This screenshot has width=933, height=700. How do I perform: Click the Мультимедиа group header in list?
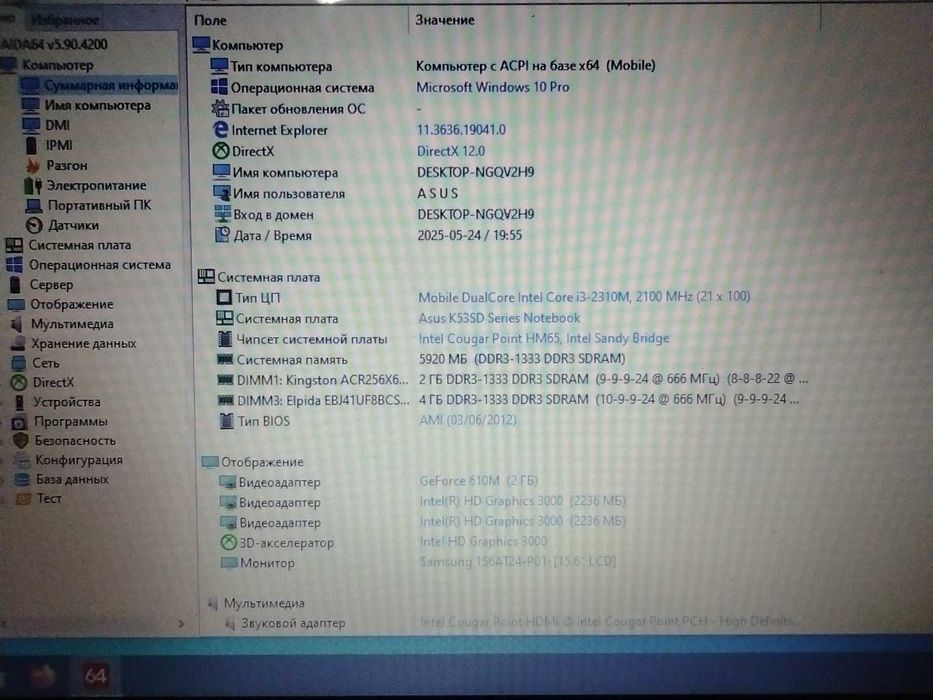pyautogui.click(x=256, y=603)
